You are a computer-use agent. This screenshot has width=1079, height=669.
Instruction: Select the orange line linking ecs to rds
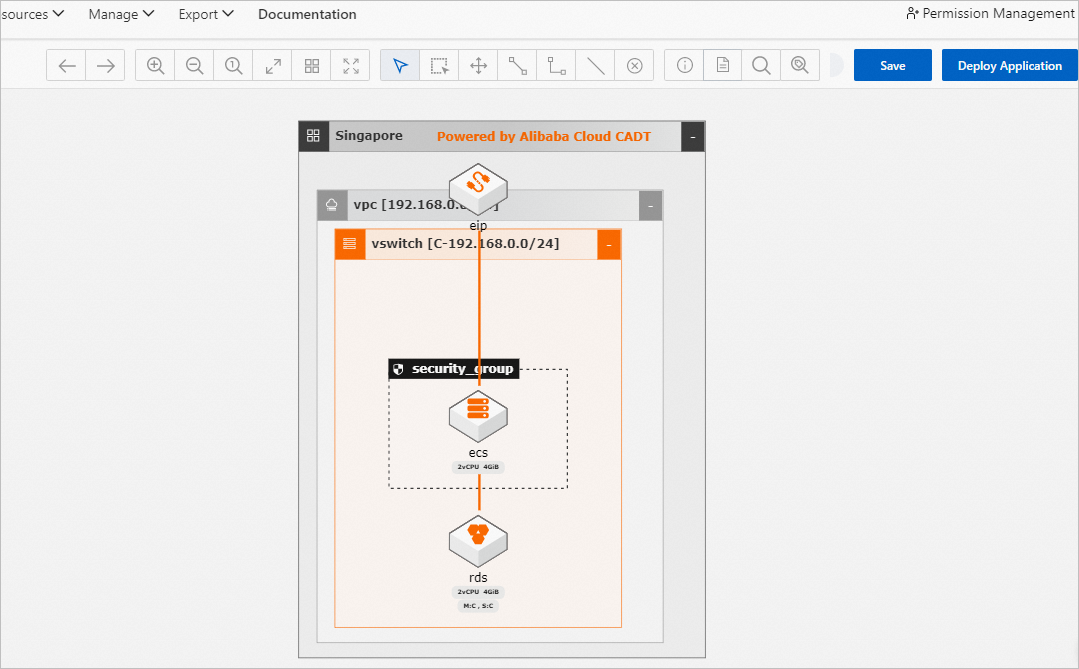(x=479, y=492)
